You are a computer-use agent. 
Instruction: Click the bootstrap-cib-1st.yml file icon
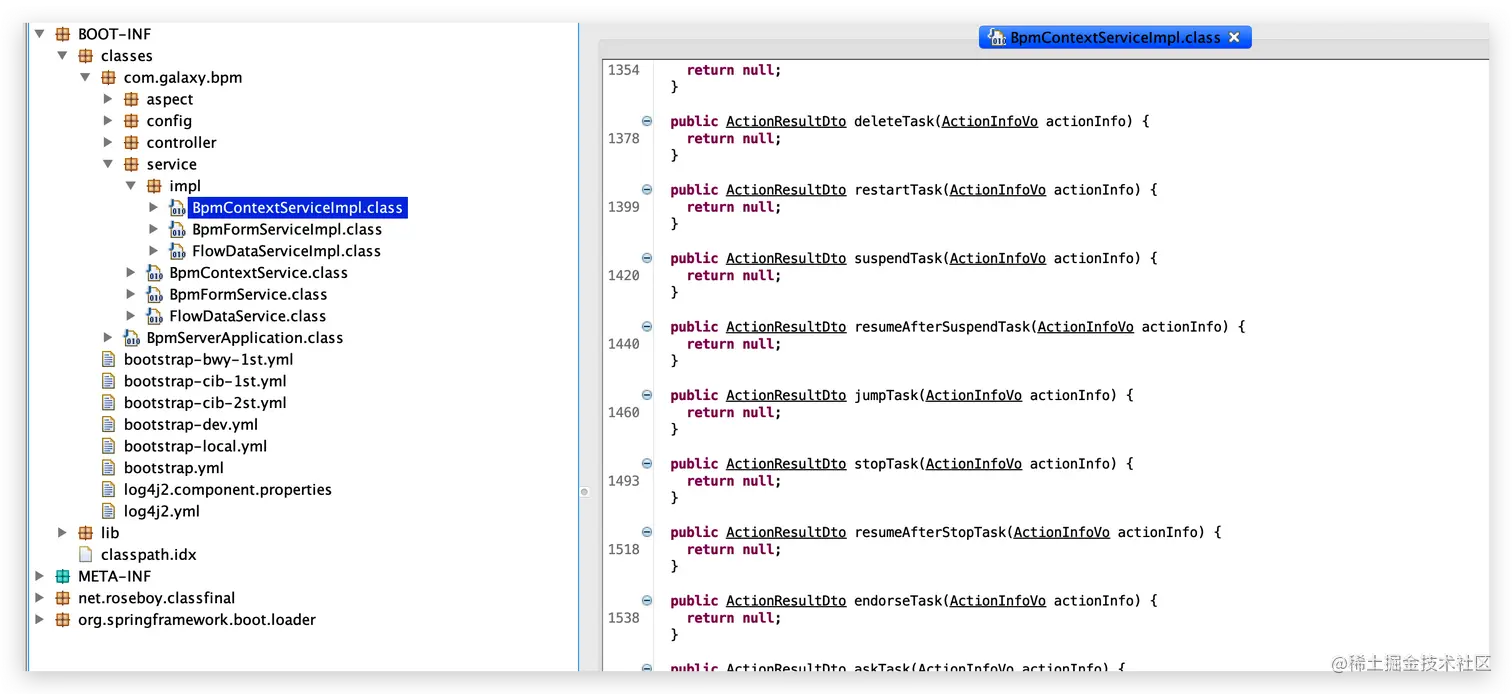[109, 381]
